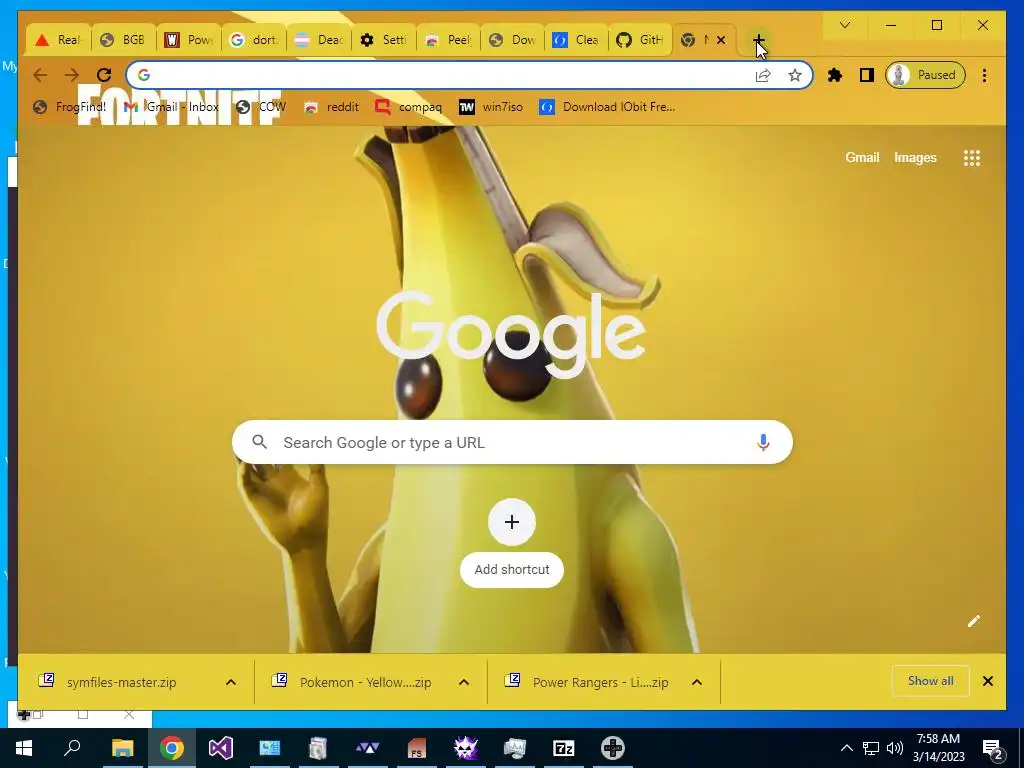The width and height of the screenshot is (1024, 768).
Task: Open the reddit bookmark
Action: (331, 107)
